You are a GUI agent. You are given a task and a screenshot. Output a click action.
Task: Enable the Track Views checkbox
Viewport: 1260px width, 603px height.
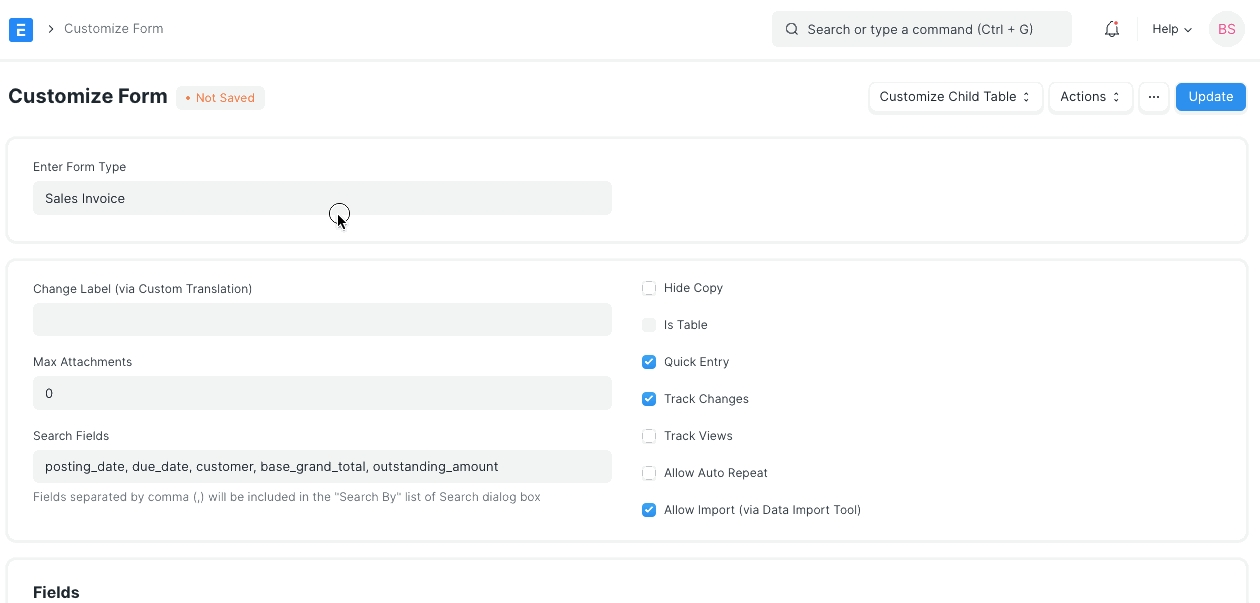tap(649, 436)
